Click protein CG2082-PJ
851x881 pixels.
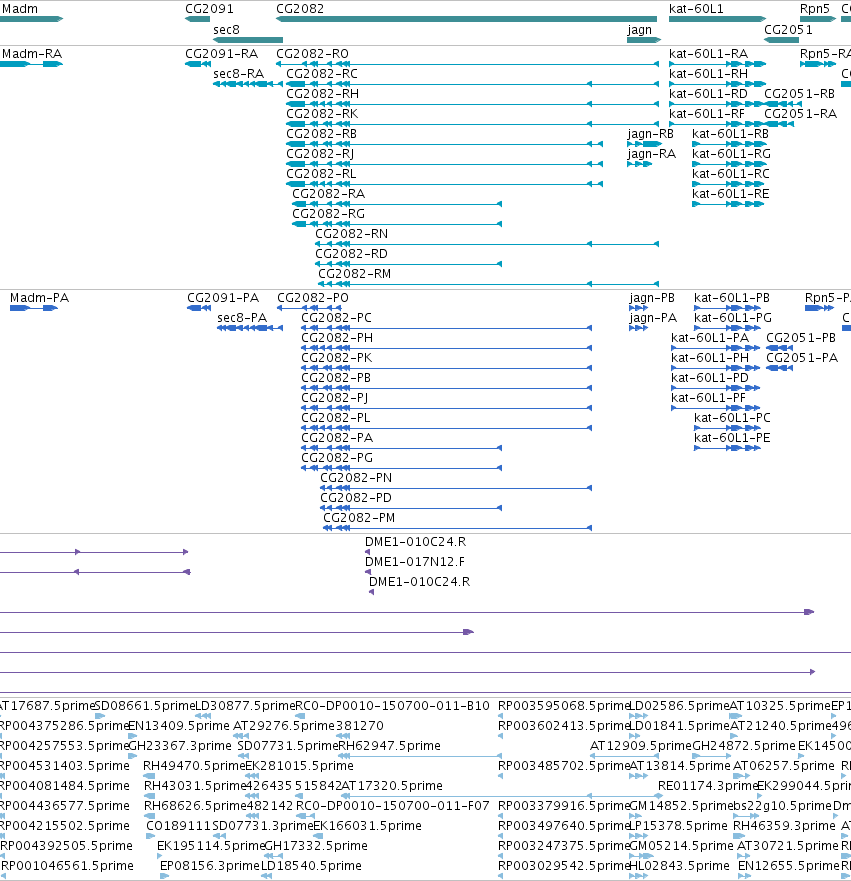coord(335,398)
